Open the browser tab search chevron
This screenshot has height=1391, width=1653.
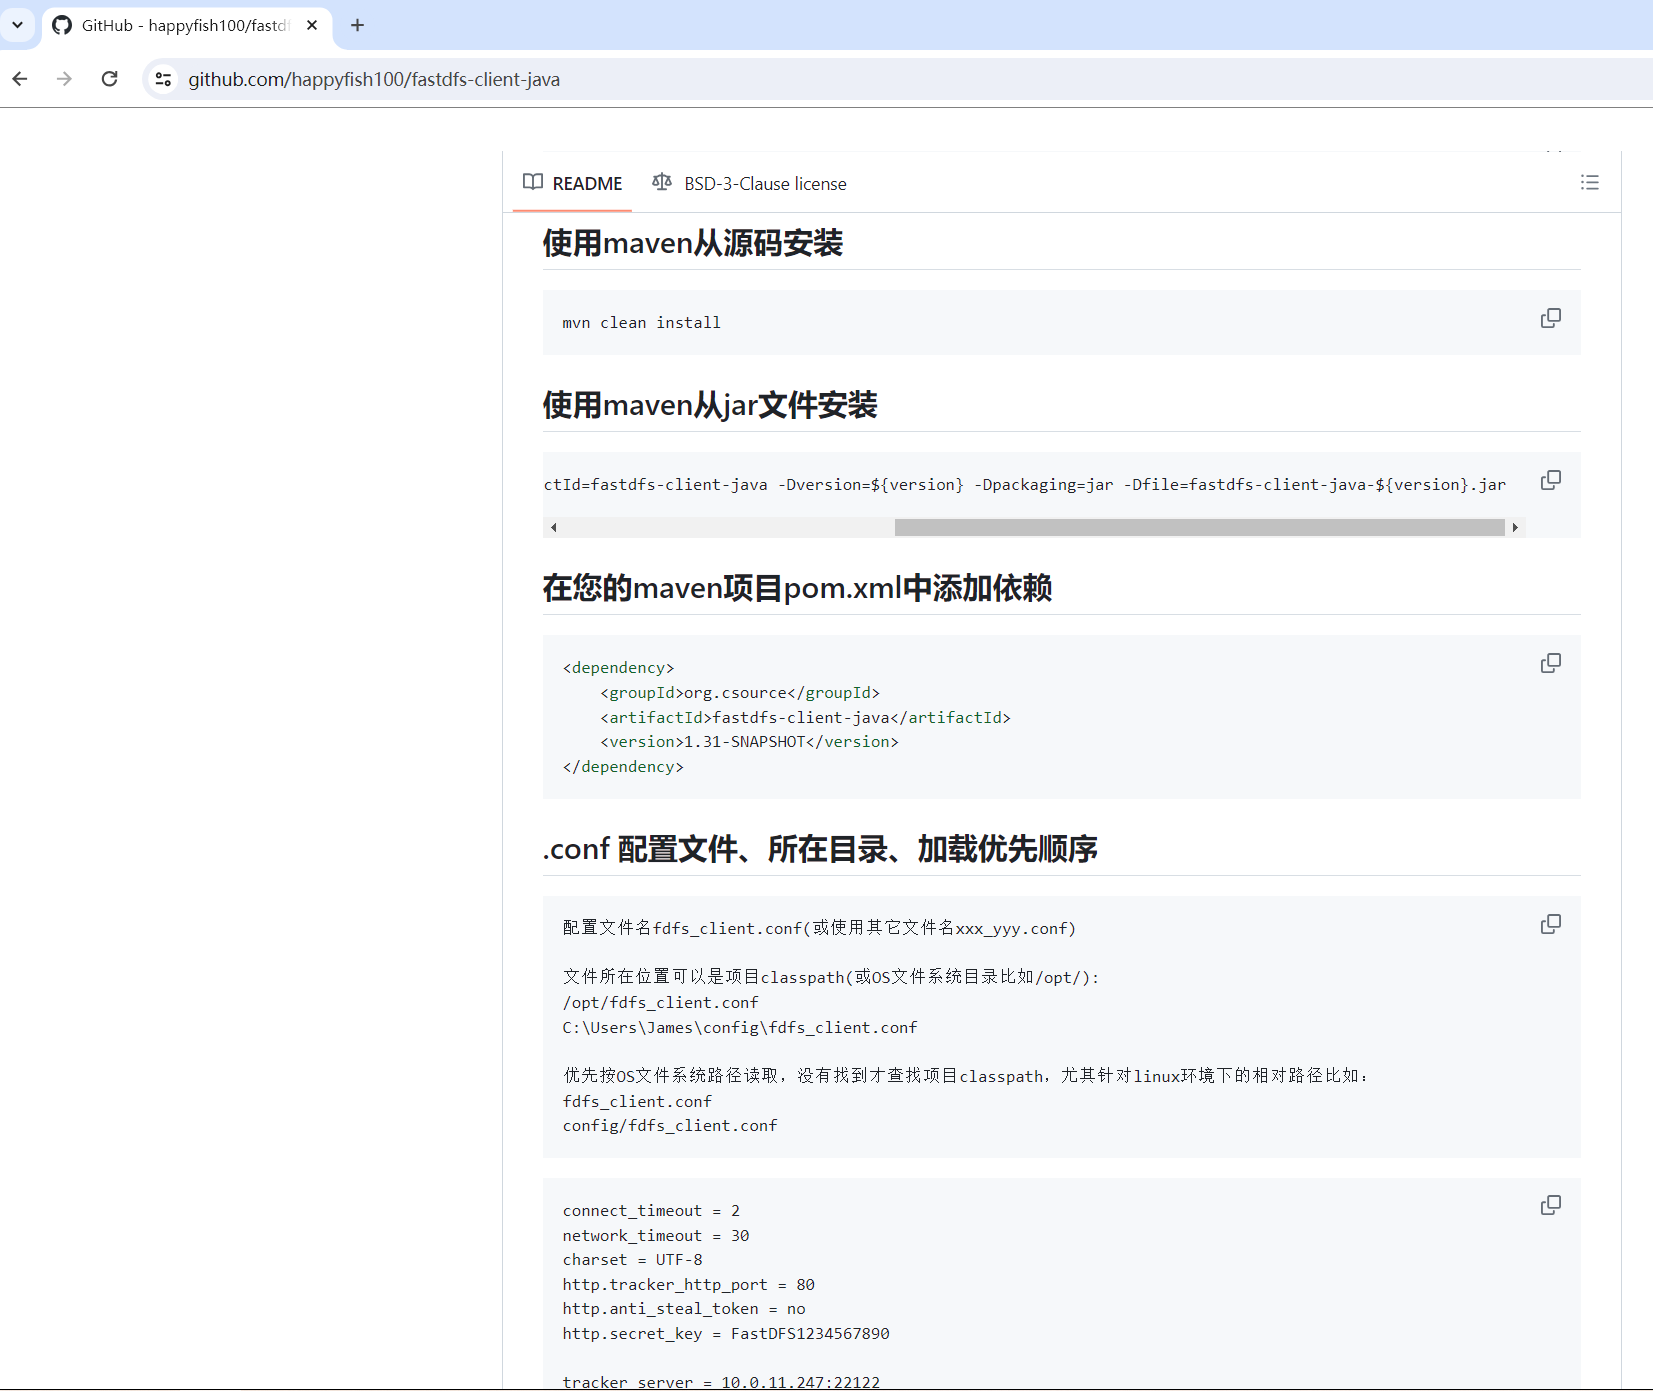coord(17,25)
